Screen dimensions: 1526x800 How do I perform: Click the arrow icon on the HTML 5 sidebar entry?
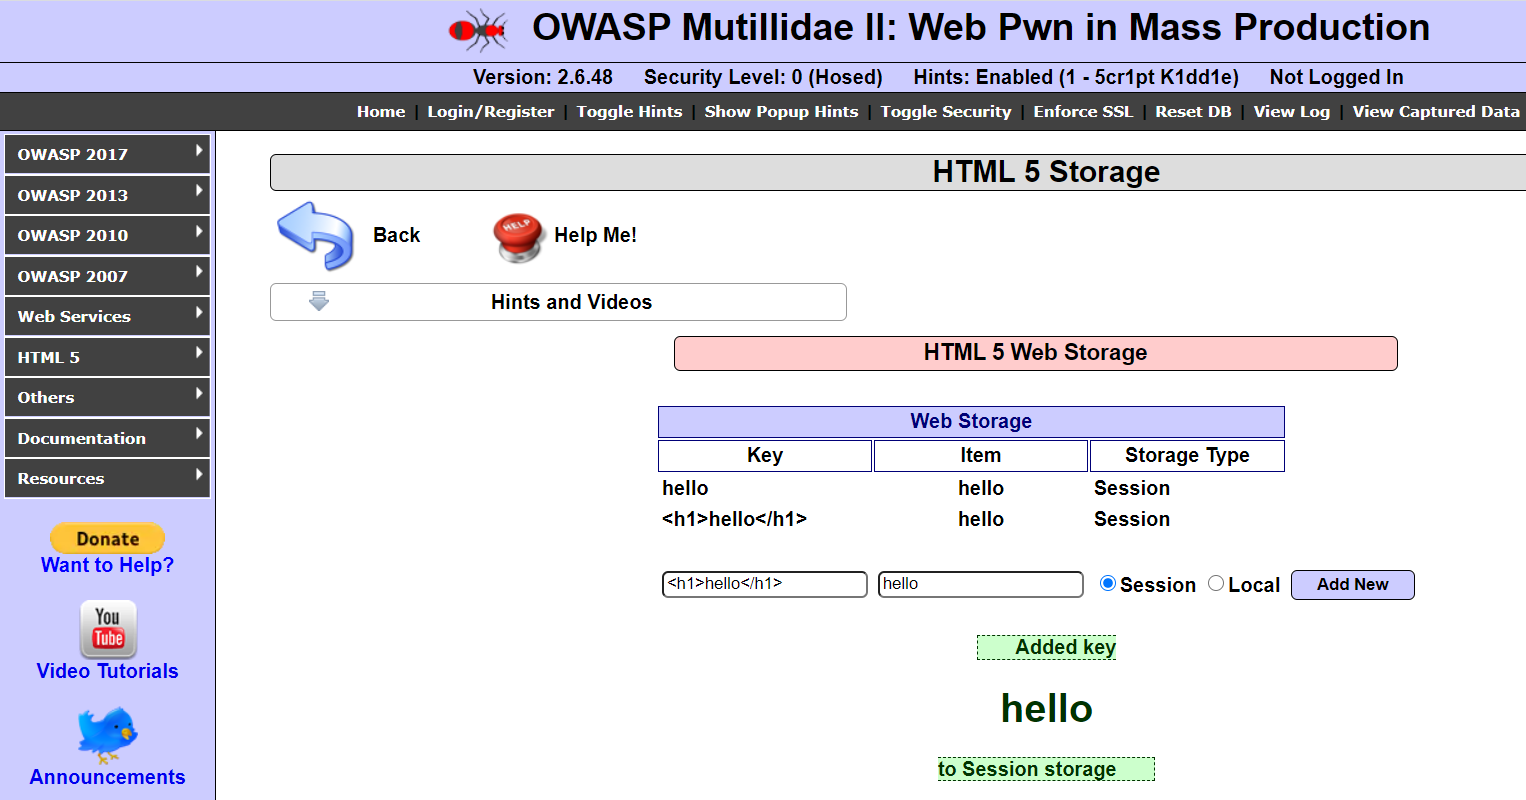200,356
